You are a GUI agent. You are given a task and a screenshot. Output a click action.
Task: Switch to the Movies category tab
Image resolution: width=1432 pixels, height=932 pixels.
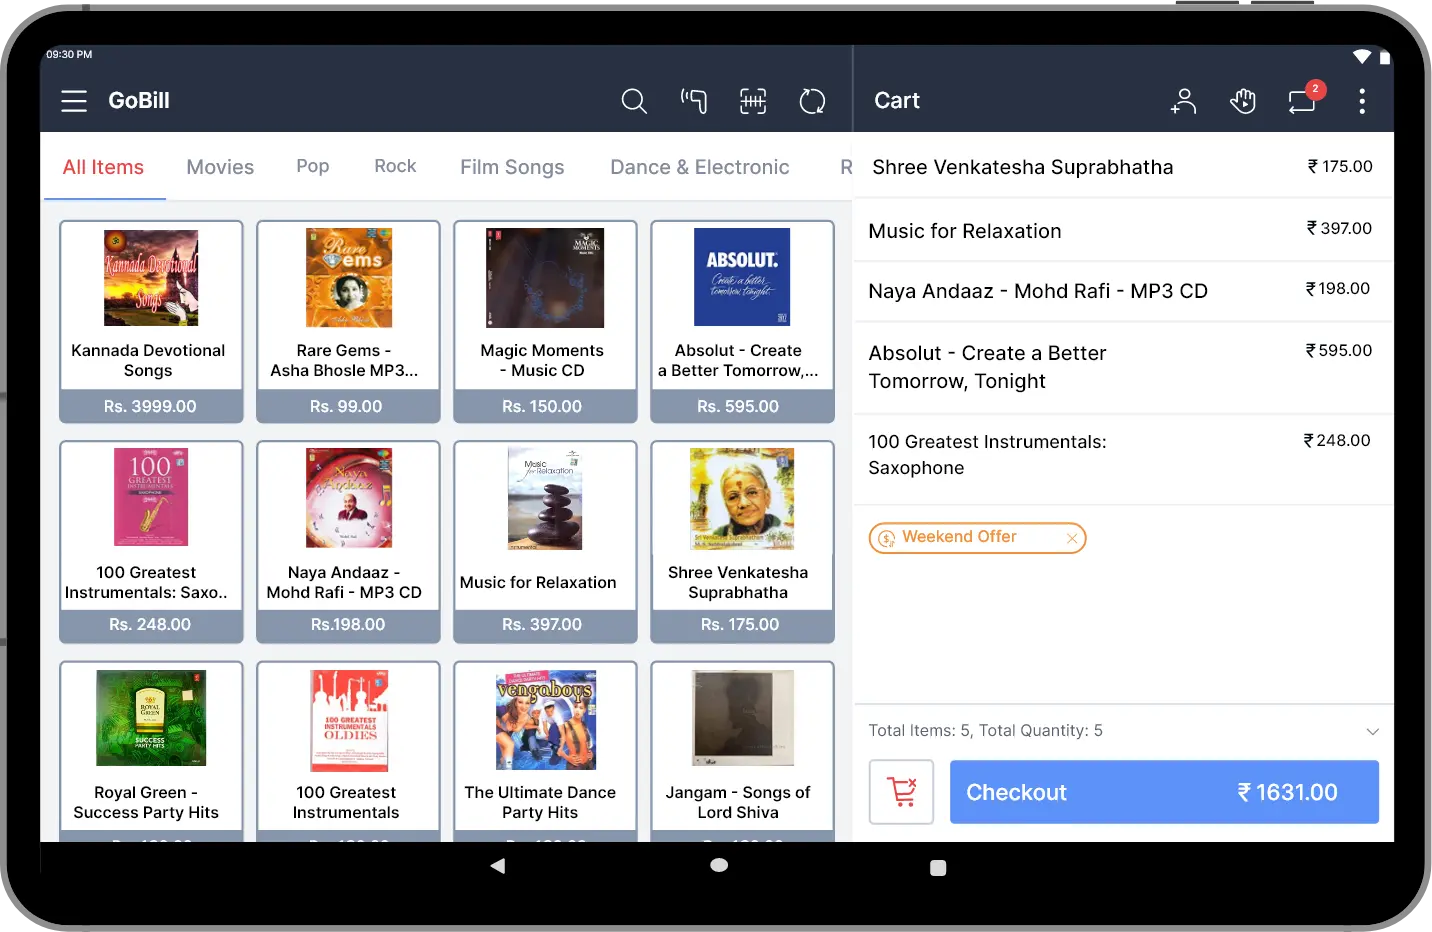tap(220, 167)
